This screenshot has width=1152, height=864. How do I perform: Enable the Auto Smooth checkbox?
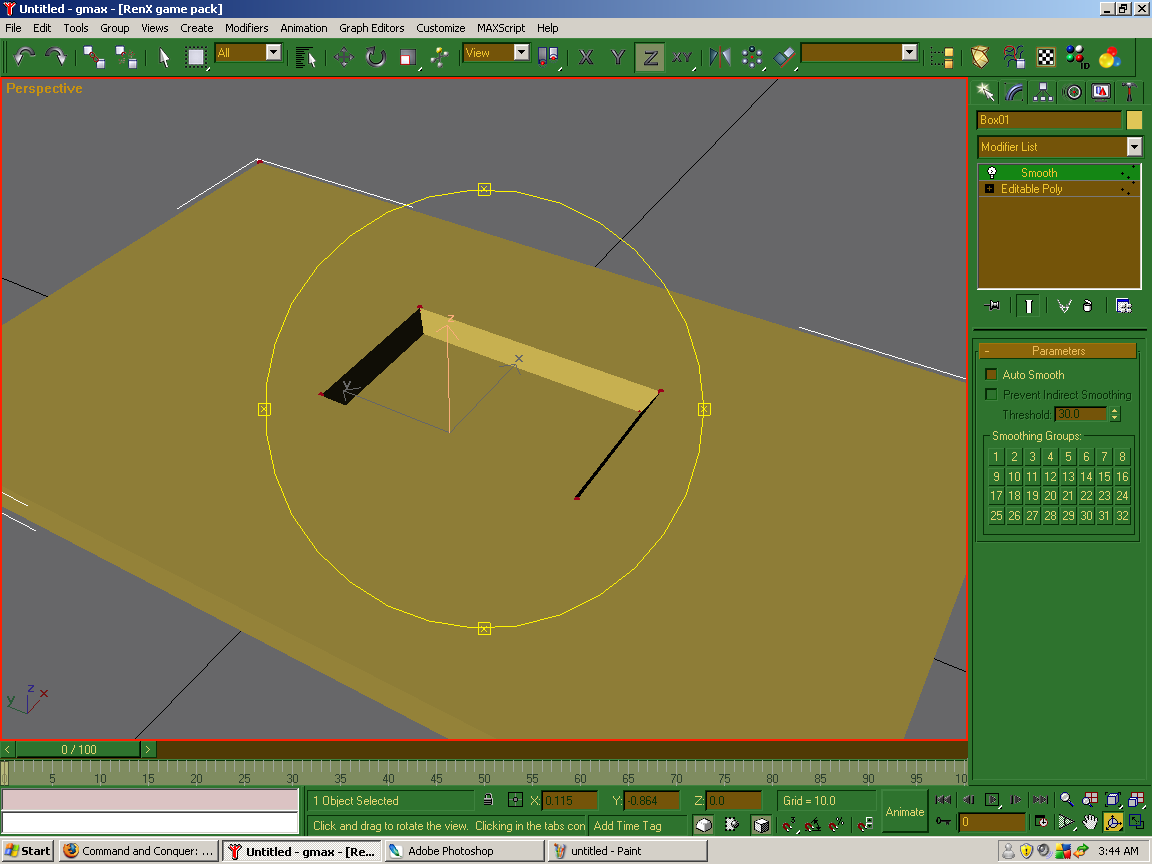click(x=992, y=374)
